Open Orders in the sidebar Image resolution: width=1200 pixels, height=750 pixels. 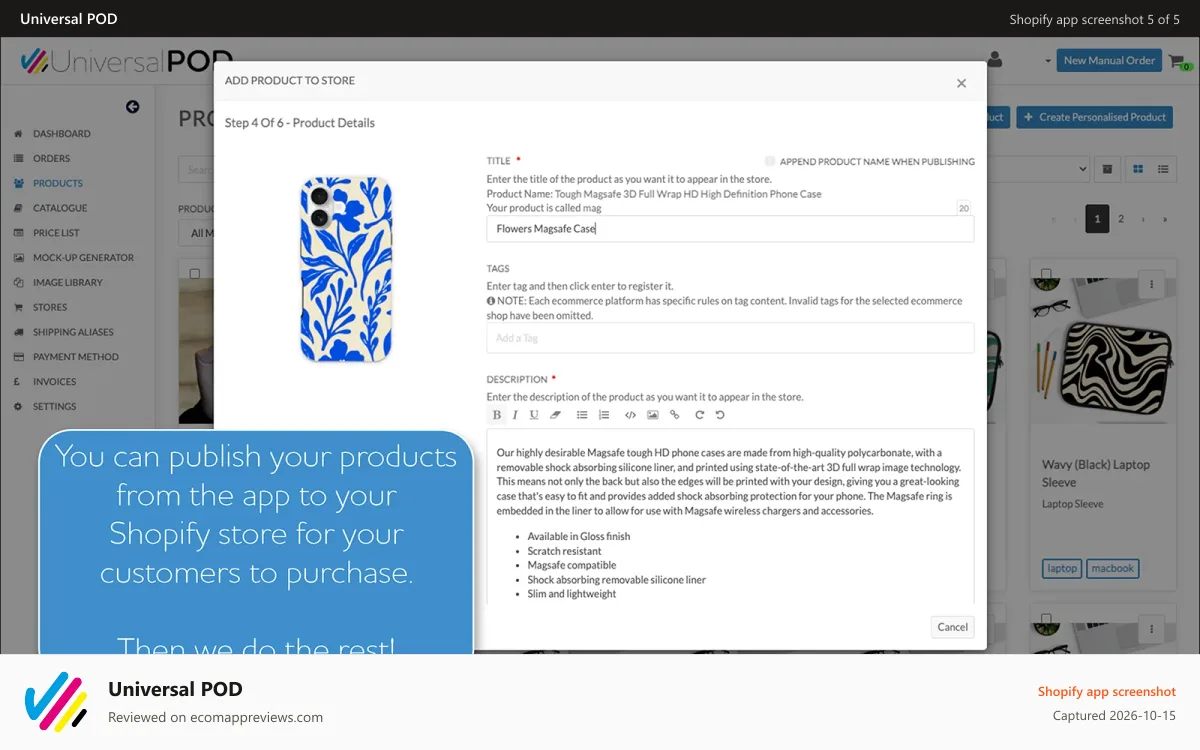point(51,158)
